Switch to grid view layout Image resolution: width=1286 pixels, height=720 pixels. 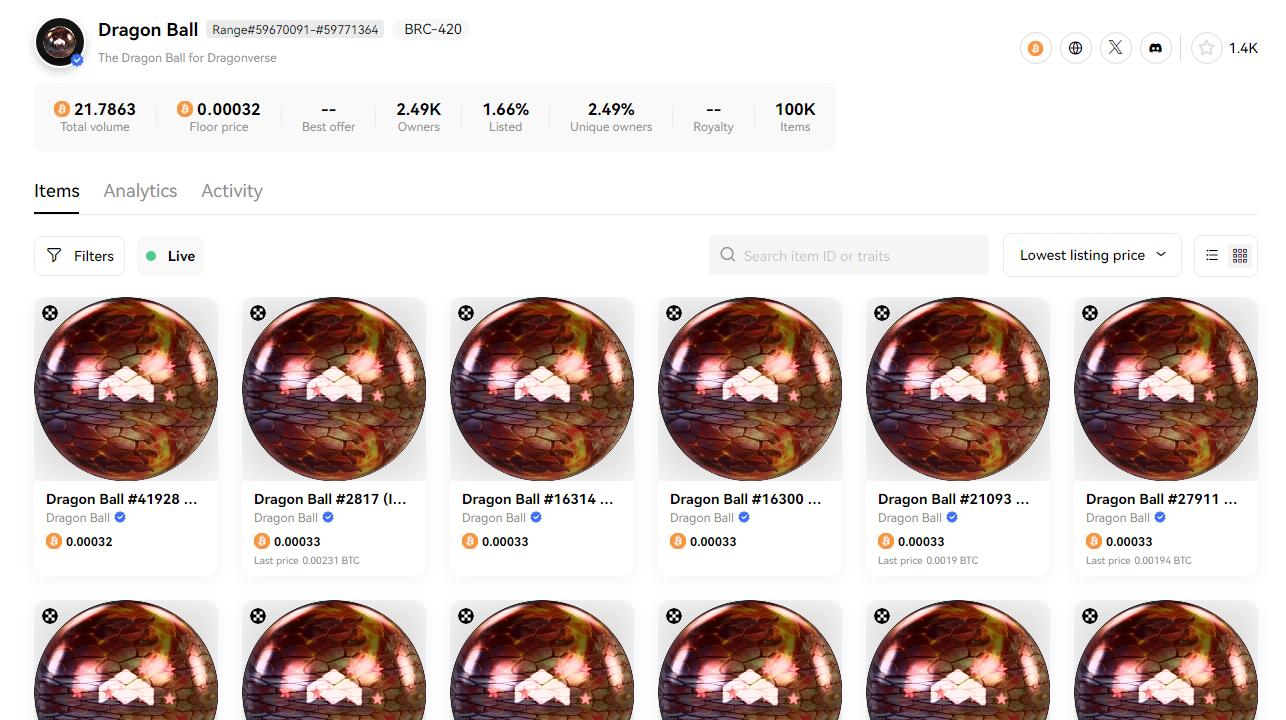pyautogui.click(x=1240, y=256)
